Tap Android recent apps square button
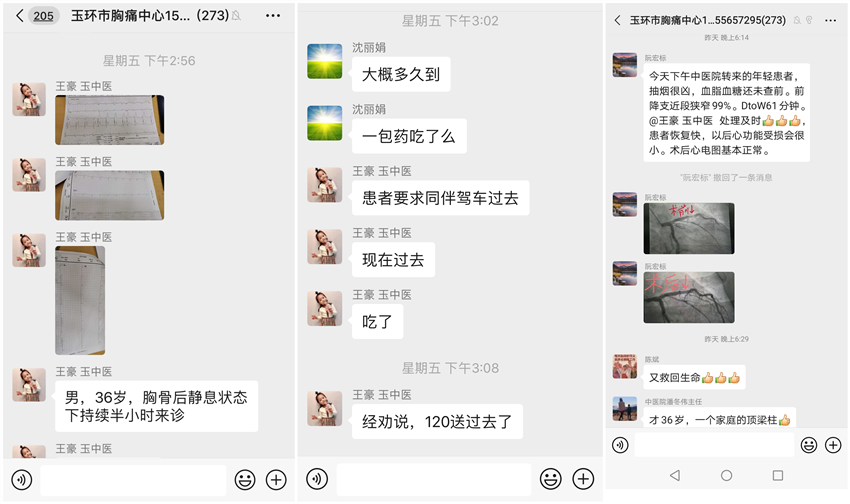This screenshot has height=504, width=850. [778, 475]
